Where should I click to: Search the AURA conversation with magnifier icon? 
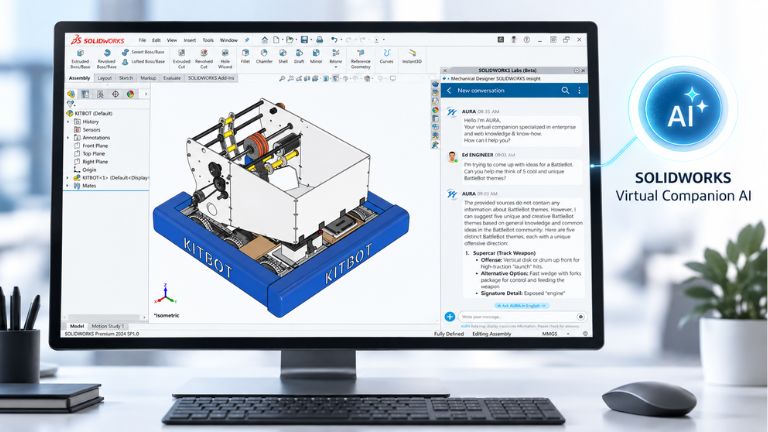click(x=565, y=91)
